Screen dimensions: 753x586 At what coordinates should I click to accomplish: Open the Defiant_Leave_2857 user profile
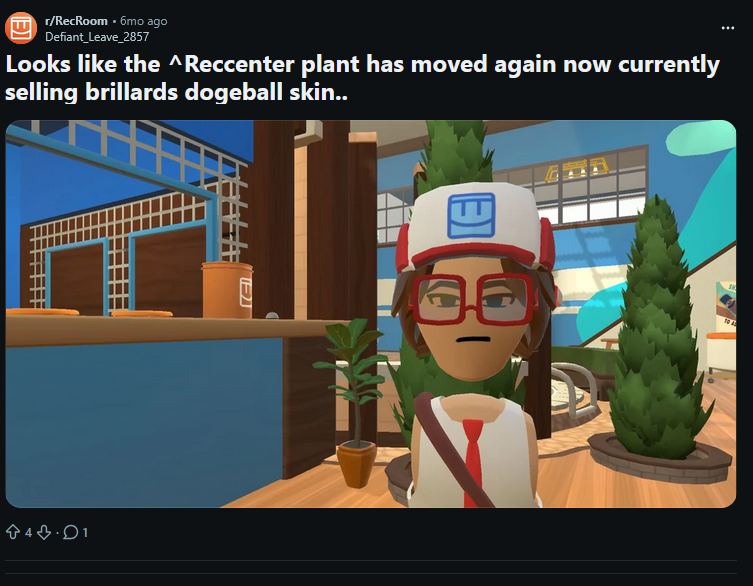[97, 37]
